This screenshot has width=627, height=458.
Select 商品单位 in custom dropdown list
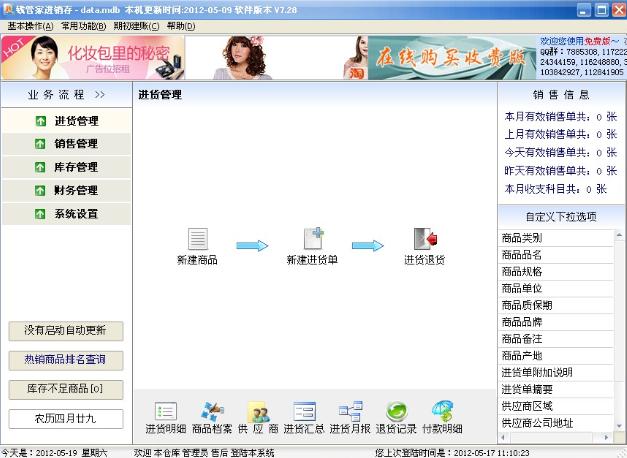556,289
